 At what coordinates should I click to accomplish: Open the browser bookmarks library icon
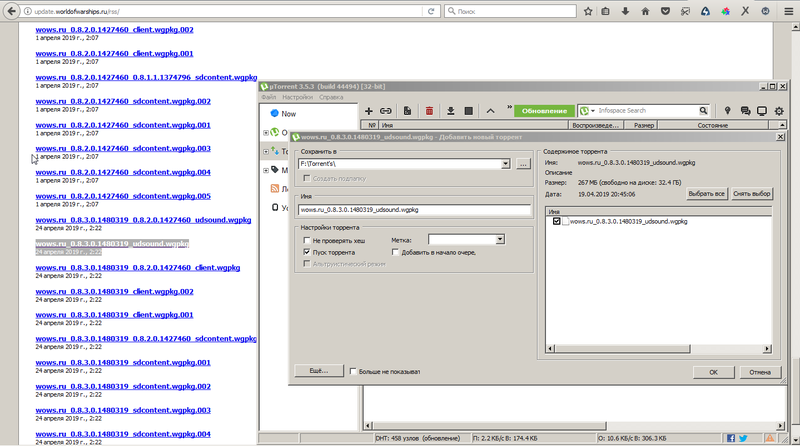606,11
